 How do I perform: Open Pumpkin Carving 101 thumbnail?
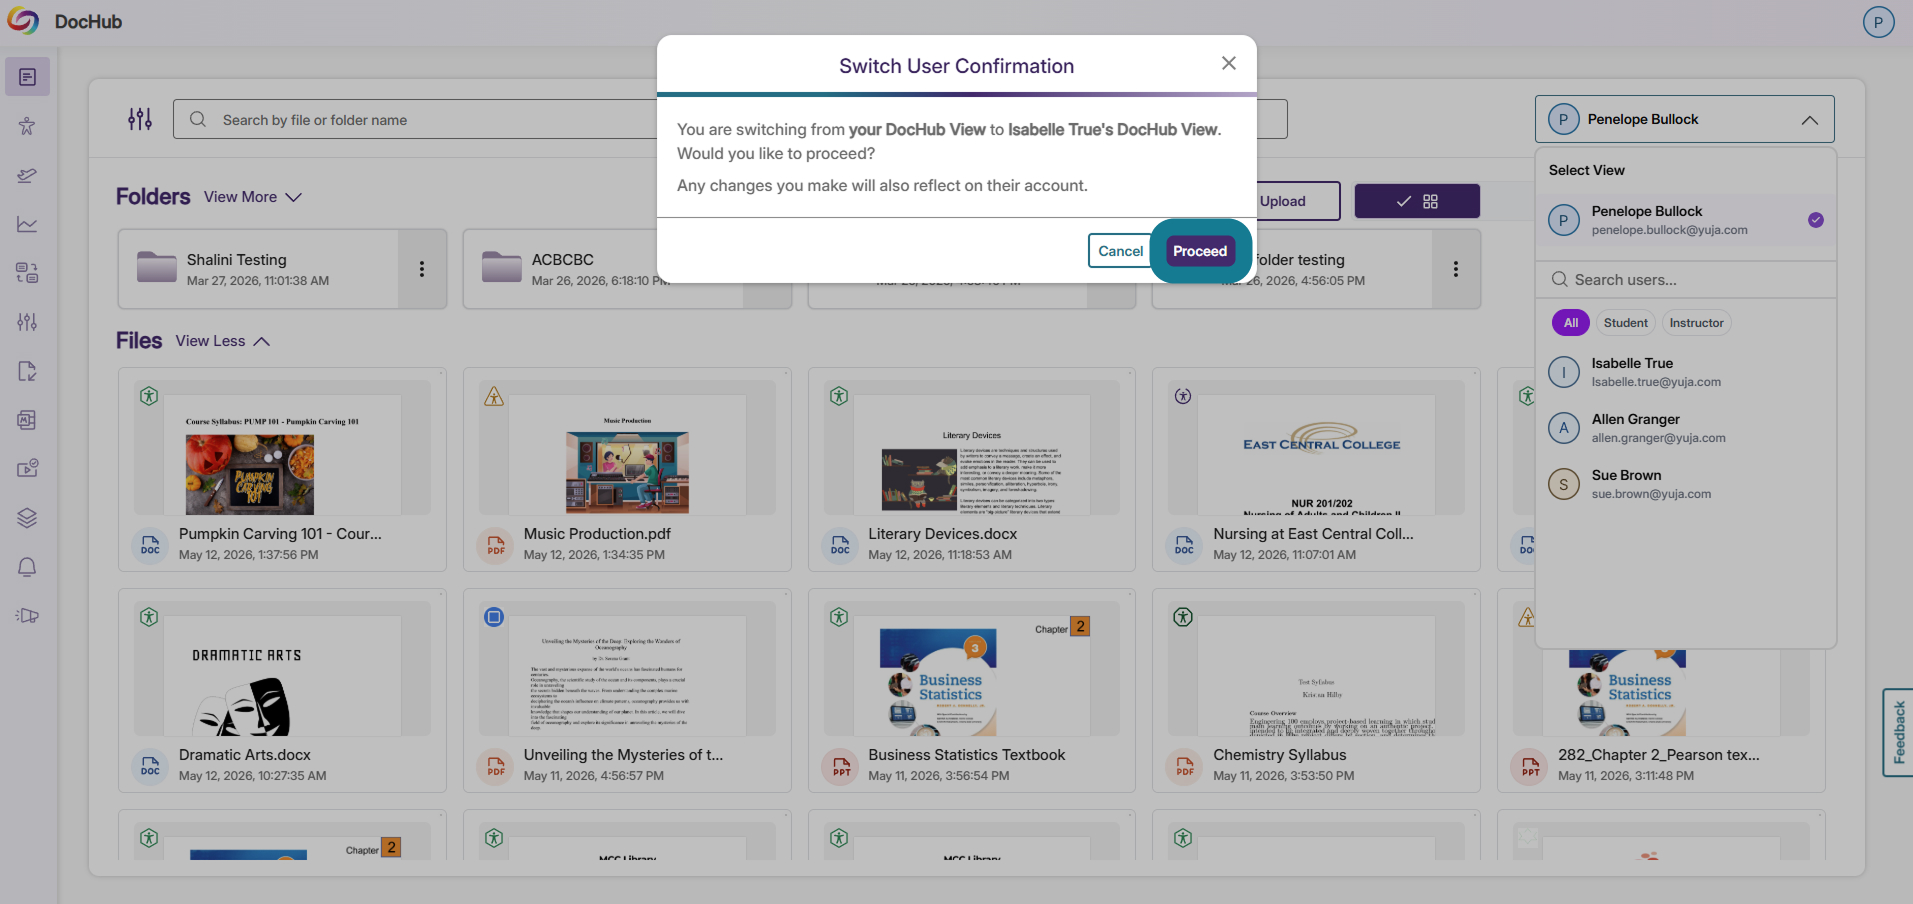point(282,448)
